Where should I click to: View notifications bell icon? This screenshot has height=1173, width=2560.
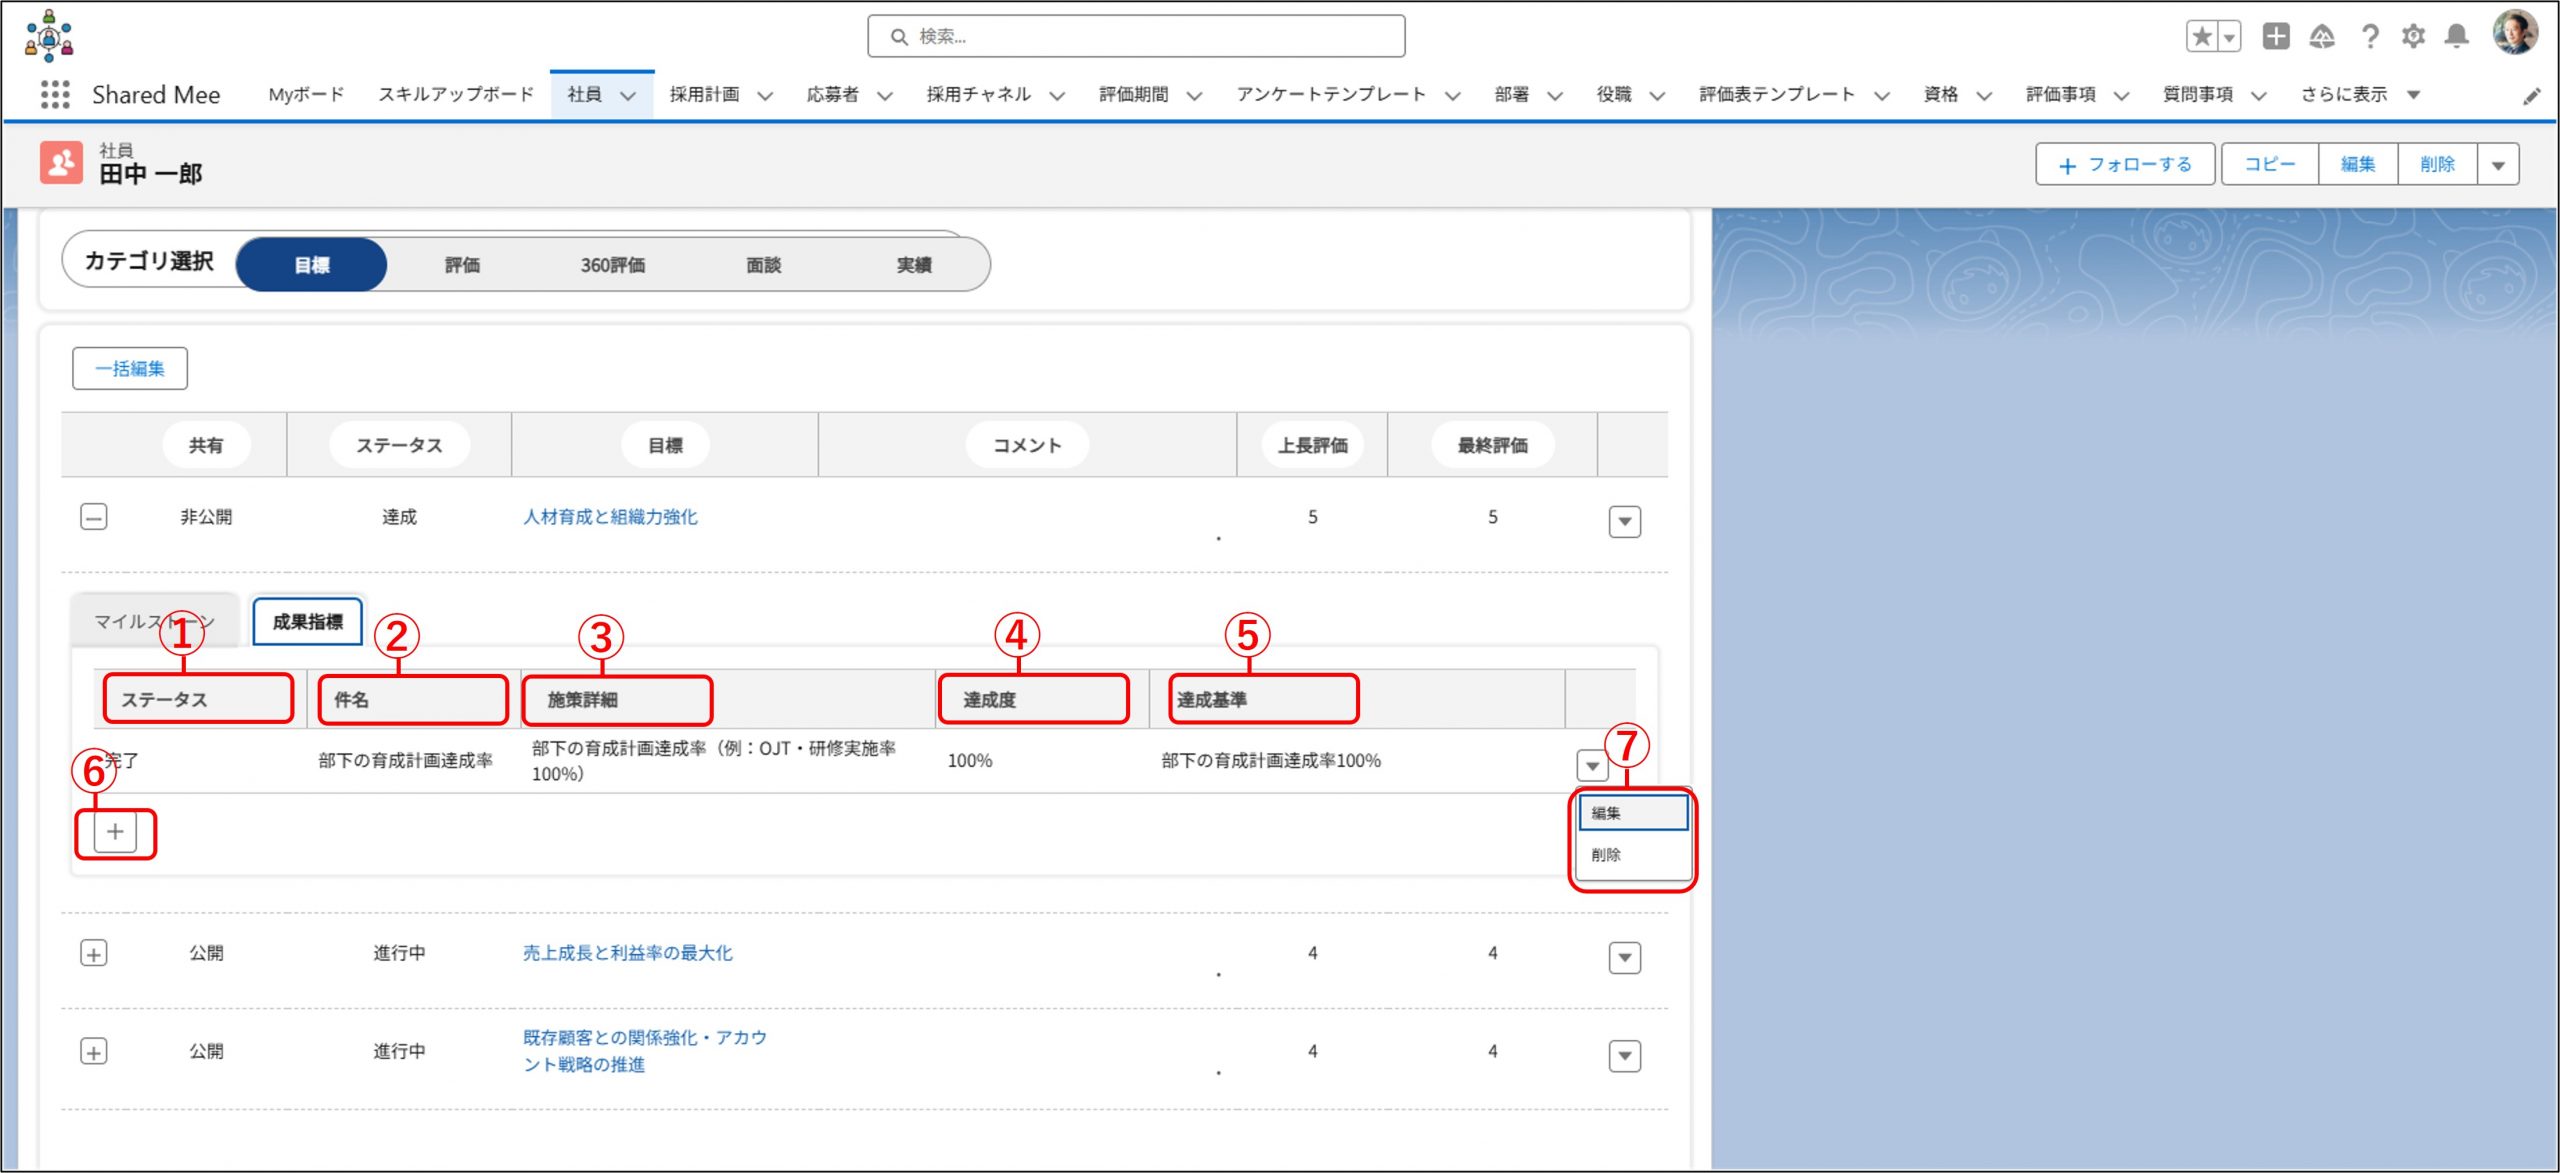(x=2456, y=37)
